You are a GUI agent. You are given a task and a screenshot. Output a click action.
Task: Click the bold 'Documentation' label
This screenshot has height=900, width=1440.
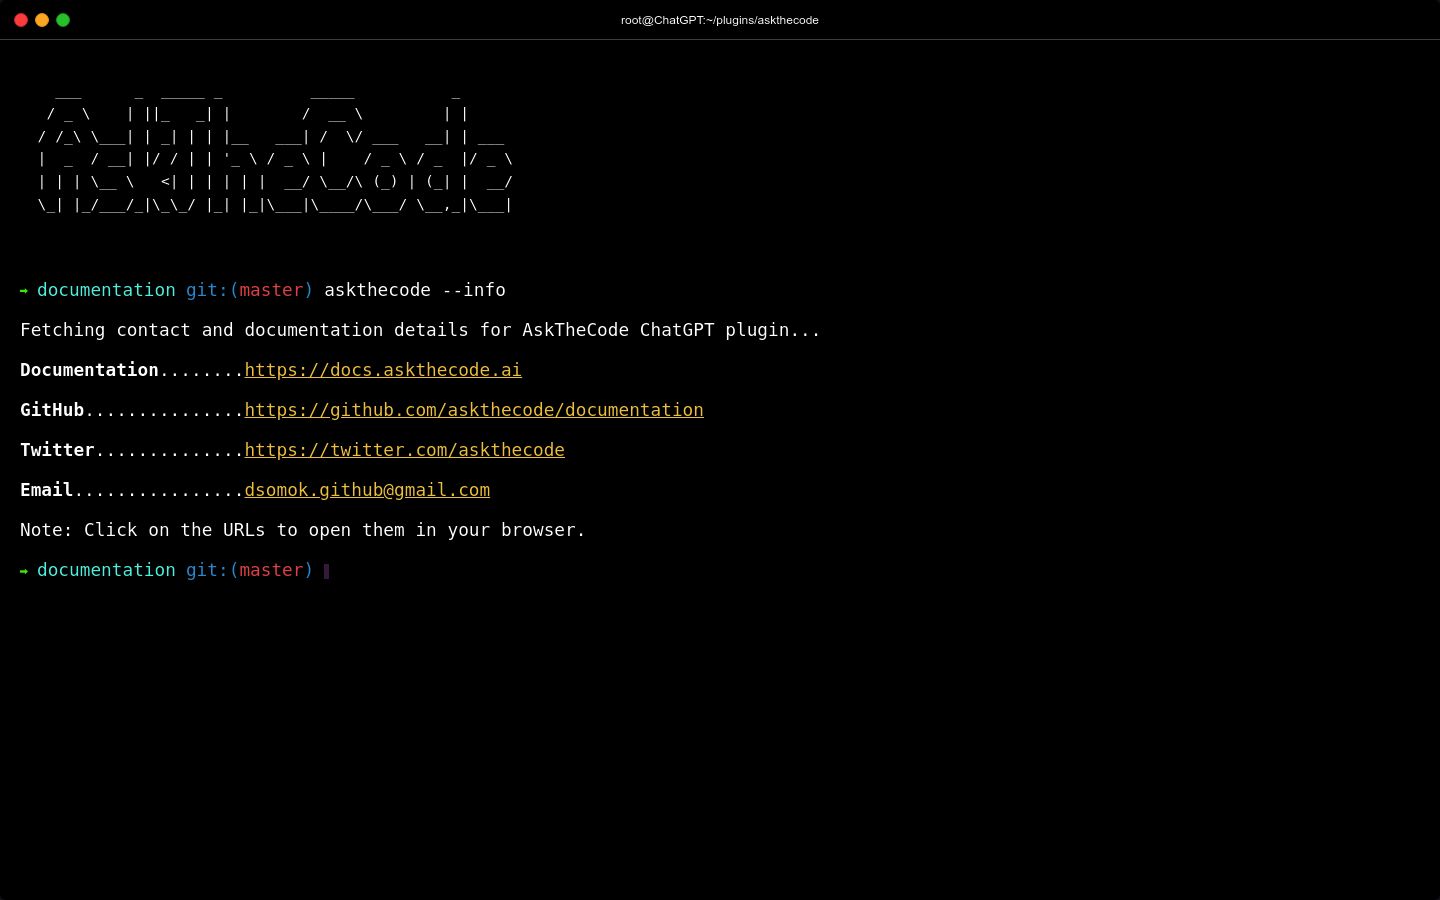pyautogui.click(x=89, y=370)
